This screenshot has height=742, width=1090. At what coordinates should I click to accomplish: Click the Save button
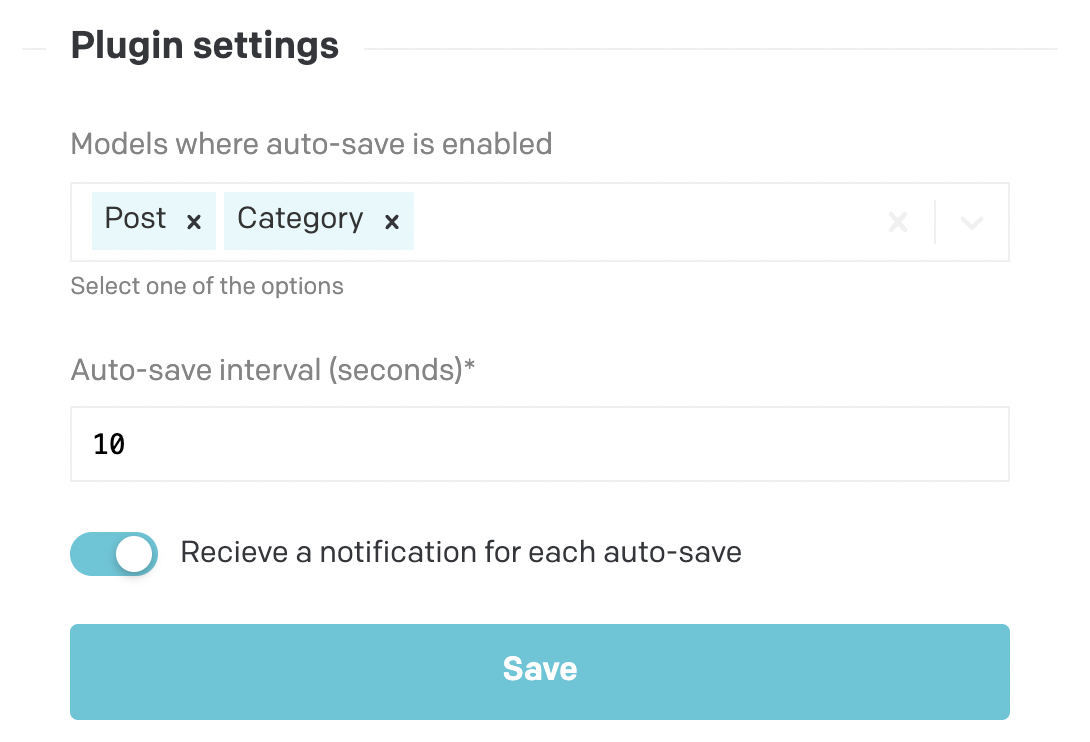pos(540,671)
